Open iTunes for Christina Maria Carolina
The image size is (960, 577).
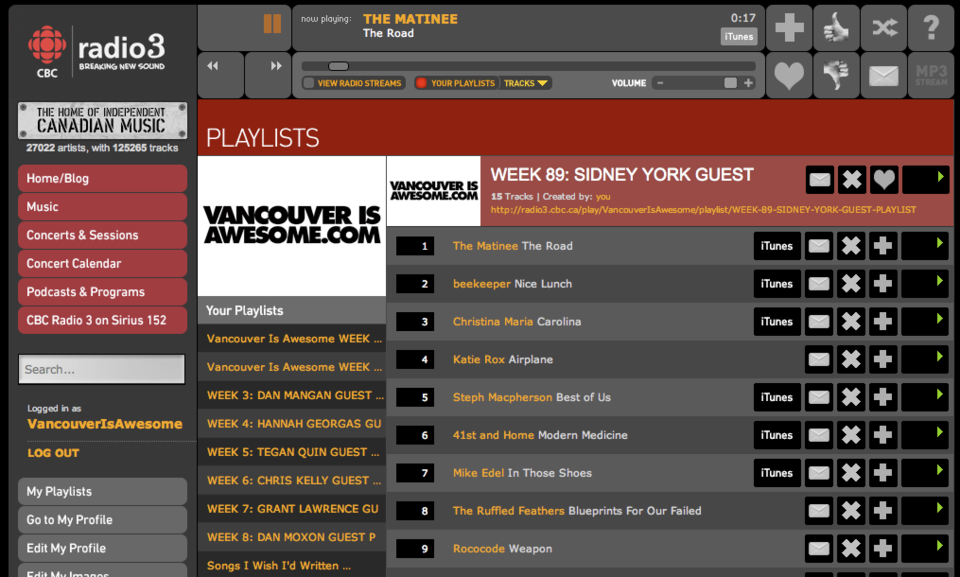(x=776, y=322)
